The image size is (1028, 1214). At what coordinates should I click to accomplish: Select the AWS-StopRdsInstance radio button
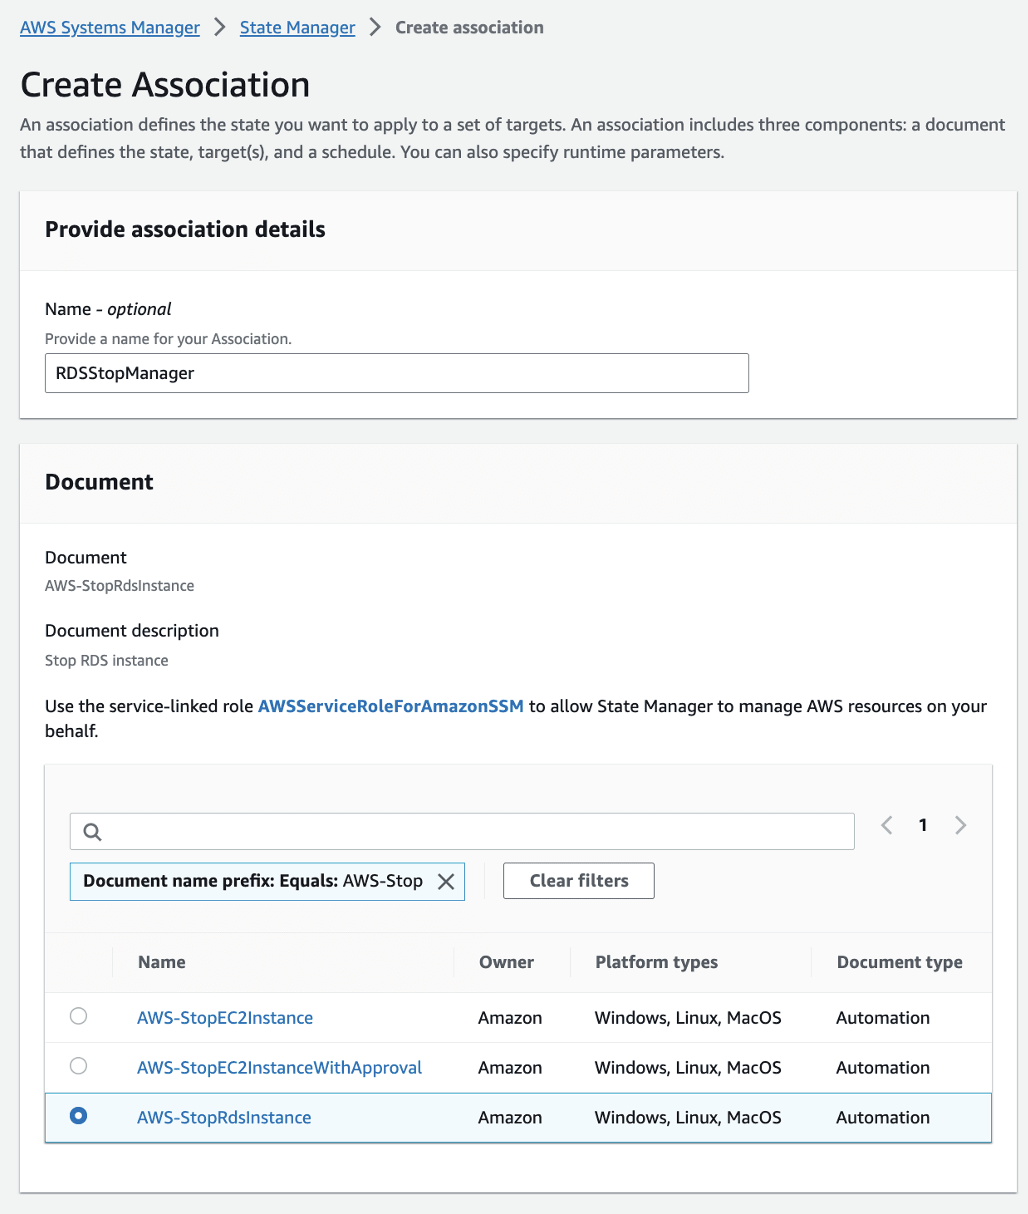(x=78, y=1116)
